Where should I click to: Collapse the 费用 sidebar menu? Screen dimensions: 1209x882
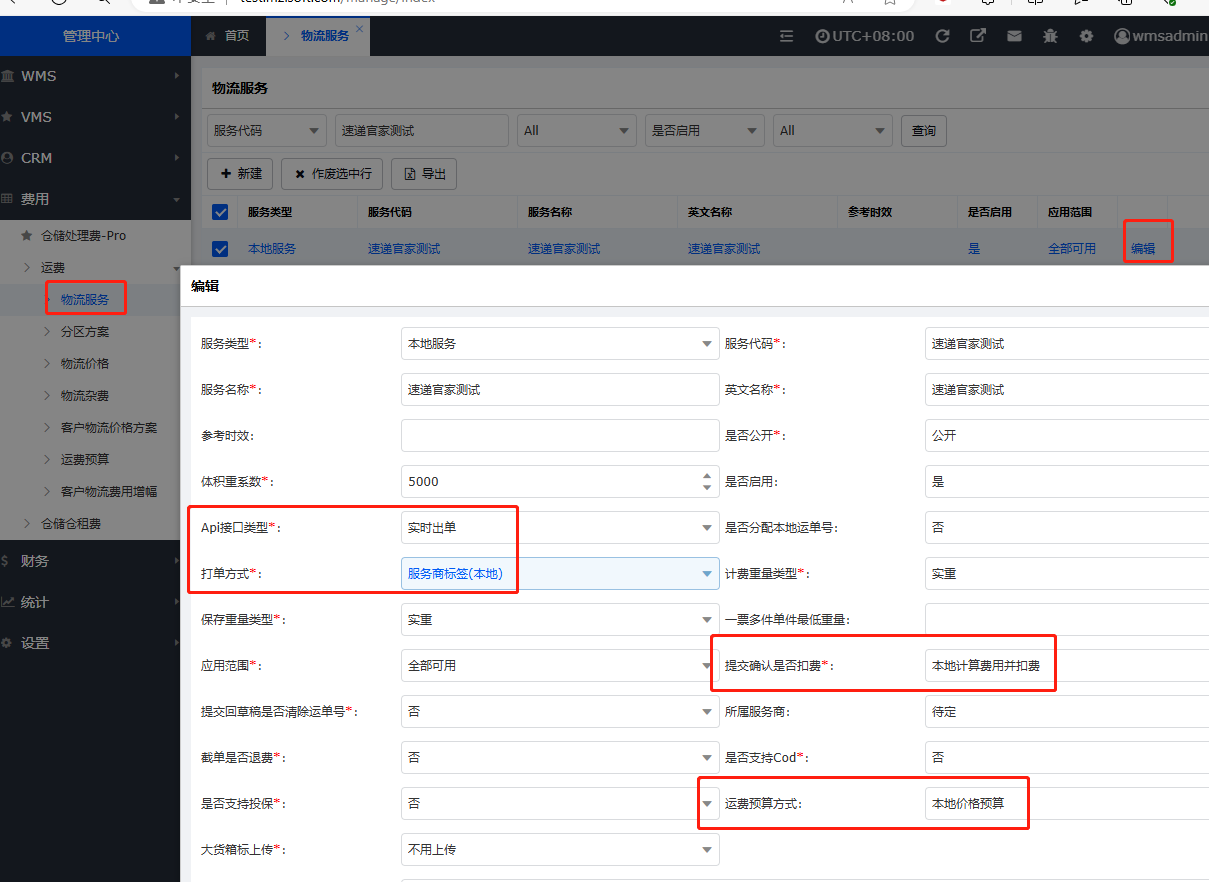95,199
